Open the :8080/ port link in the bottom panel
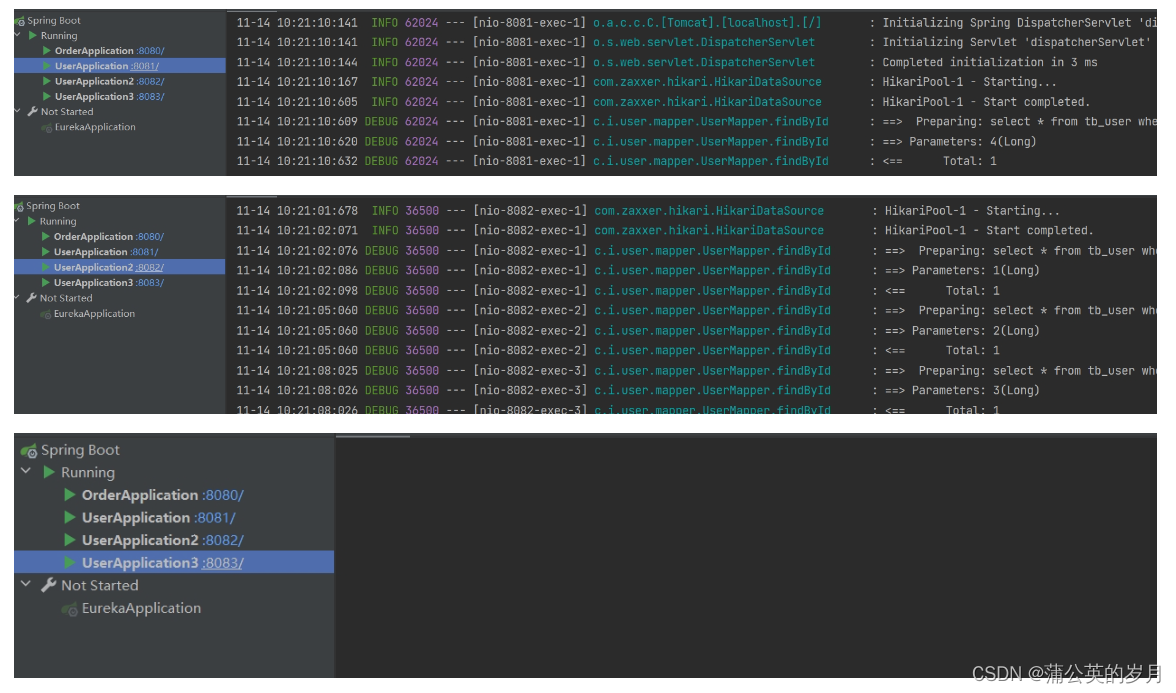 (223, 495)
